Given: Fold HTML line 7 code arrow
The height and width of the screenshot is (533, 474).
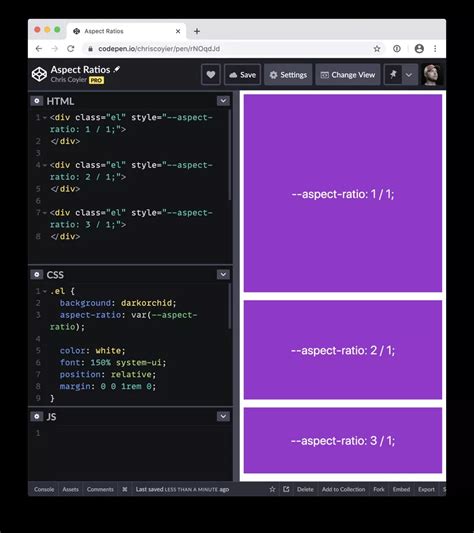Looking at the screenshot, I should pos(45,213).
